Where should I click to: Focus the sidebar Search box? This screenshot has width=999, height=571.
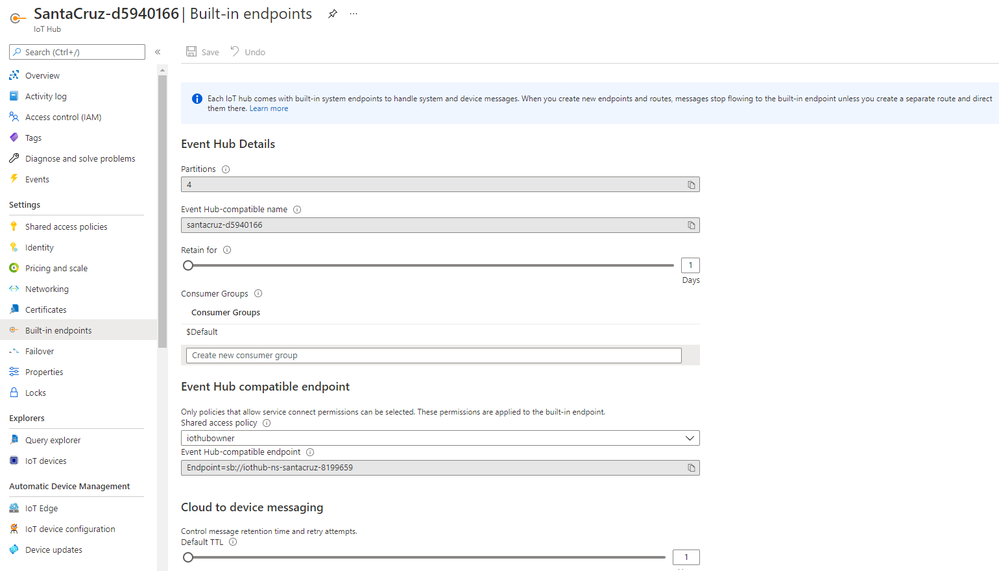click(x=76, y=52)
